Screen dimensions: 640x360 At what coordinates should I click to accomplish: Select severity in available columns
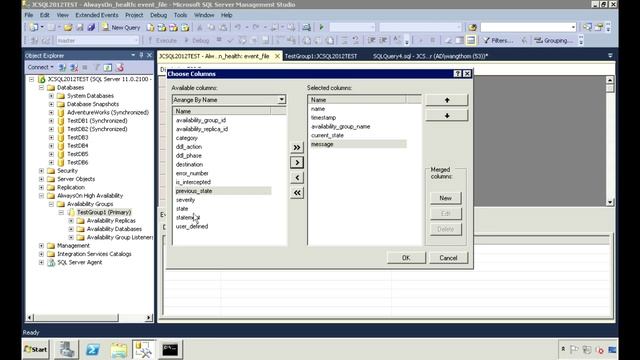point(185,200)
